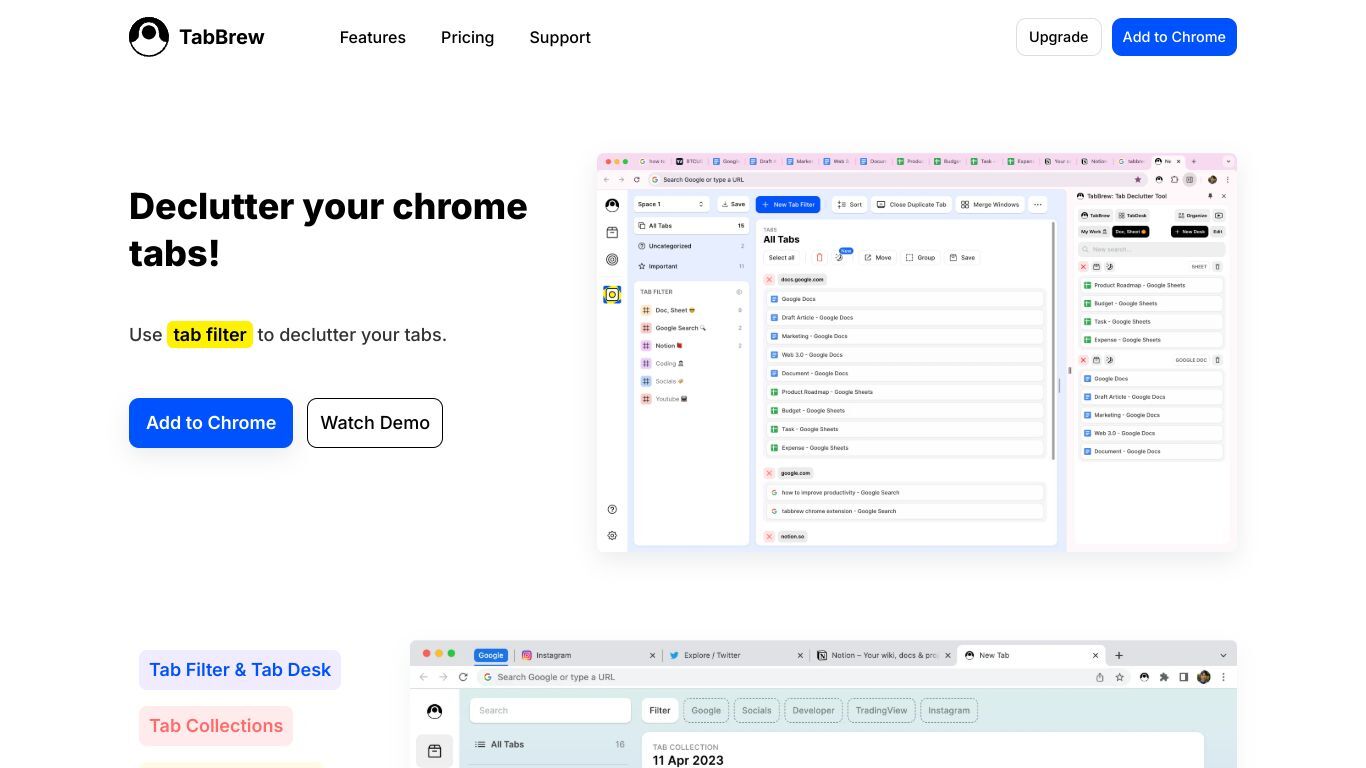The height and width of the screenshot is (768, 1366).
Task: Click the target circles icon in hero sidebar
Action: [x=612, y=259]
